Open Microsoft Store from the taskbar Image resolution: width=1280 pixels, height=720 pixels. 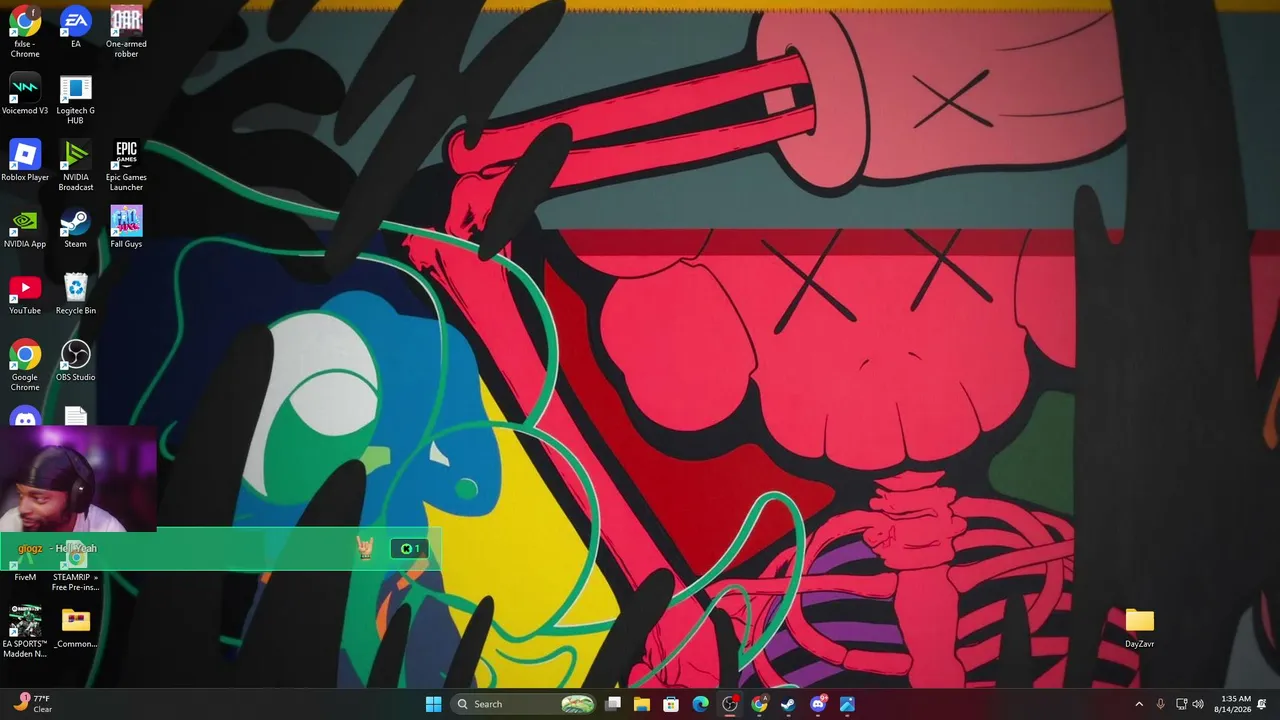(x=671, y=704)
